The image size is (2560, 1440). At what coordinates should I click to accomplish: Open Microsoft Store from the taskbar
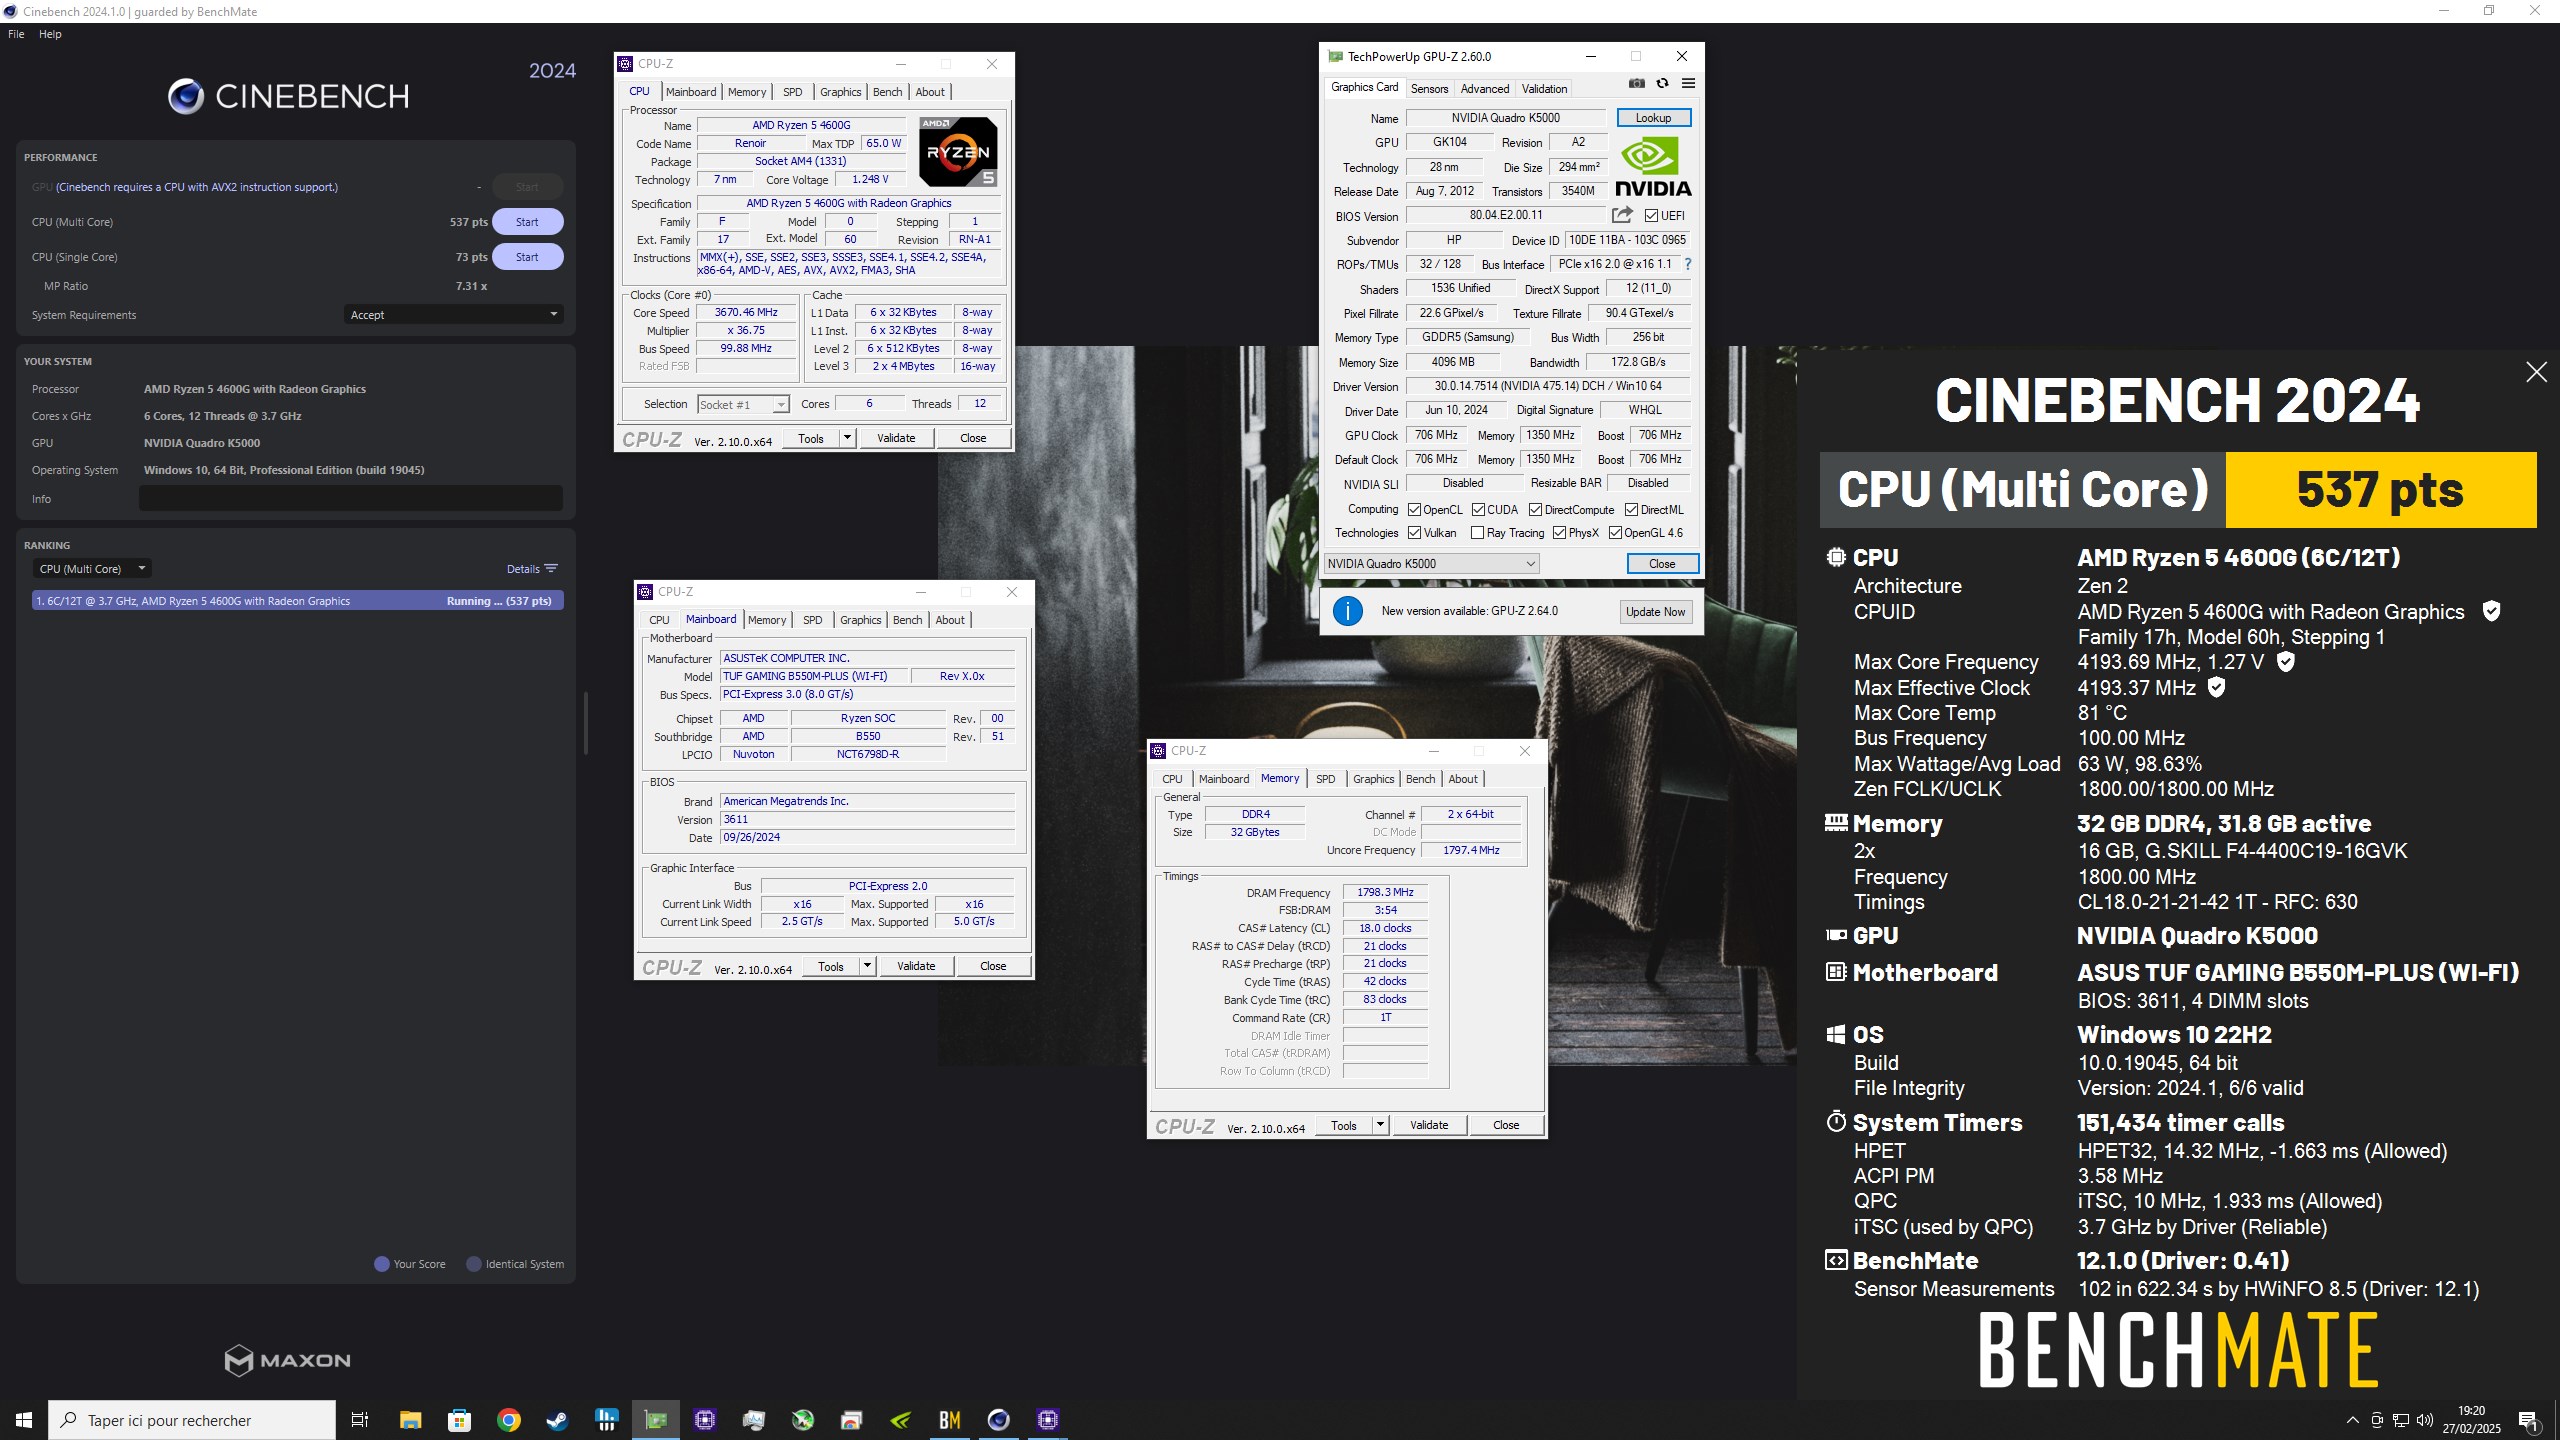[460, 1420]
